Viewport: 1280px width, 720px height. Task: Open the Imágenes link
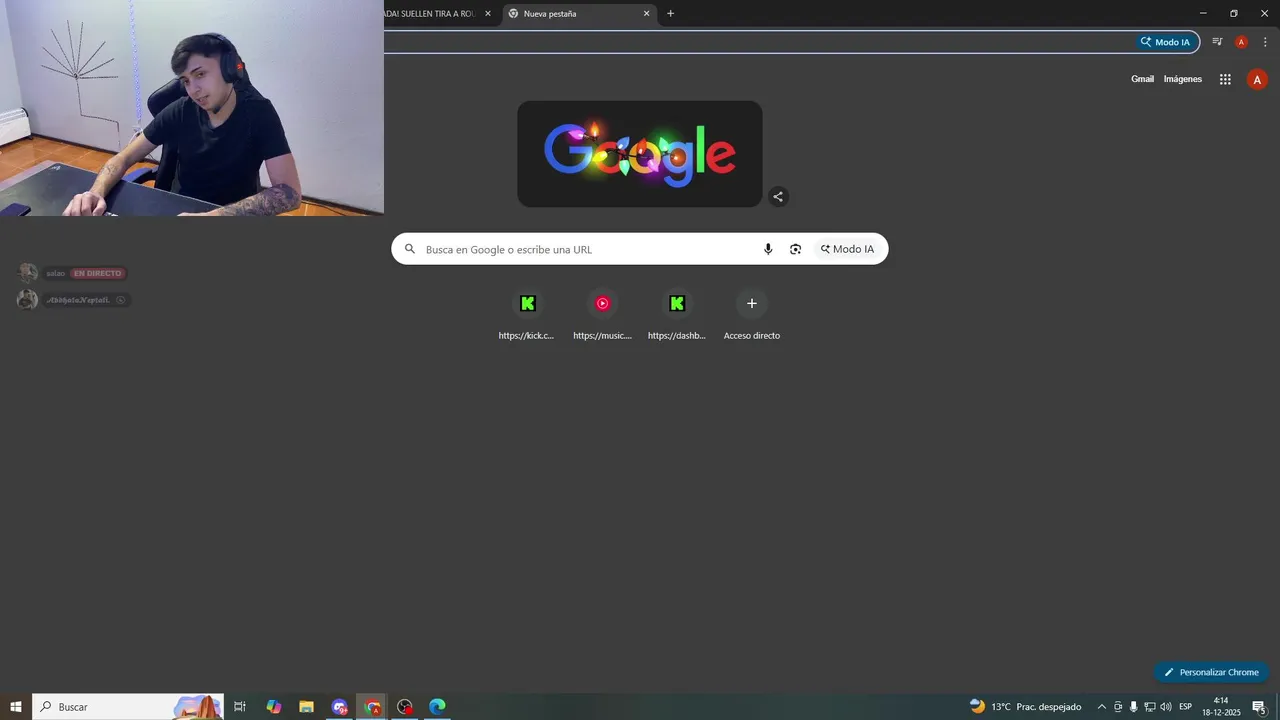[1183, 79]
